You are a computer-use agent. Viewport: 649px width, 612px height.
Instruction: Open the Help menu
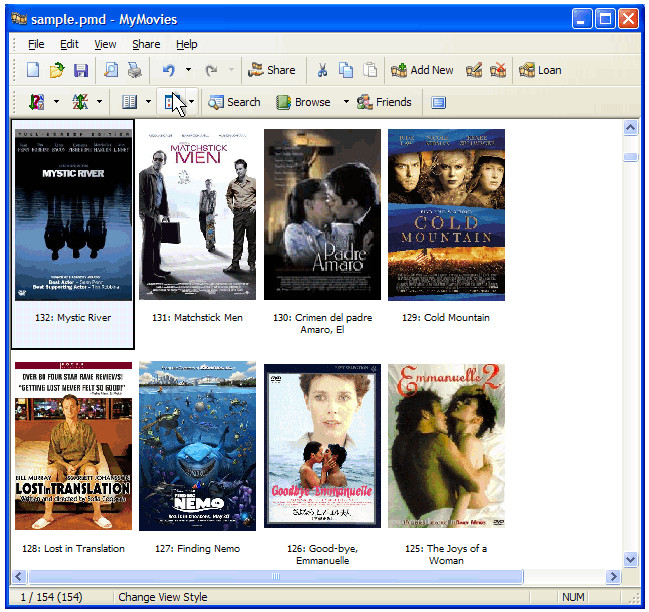click(186, 44)
